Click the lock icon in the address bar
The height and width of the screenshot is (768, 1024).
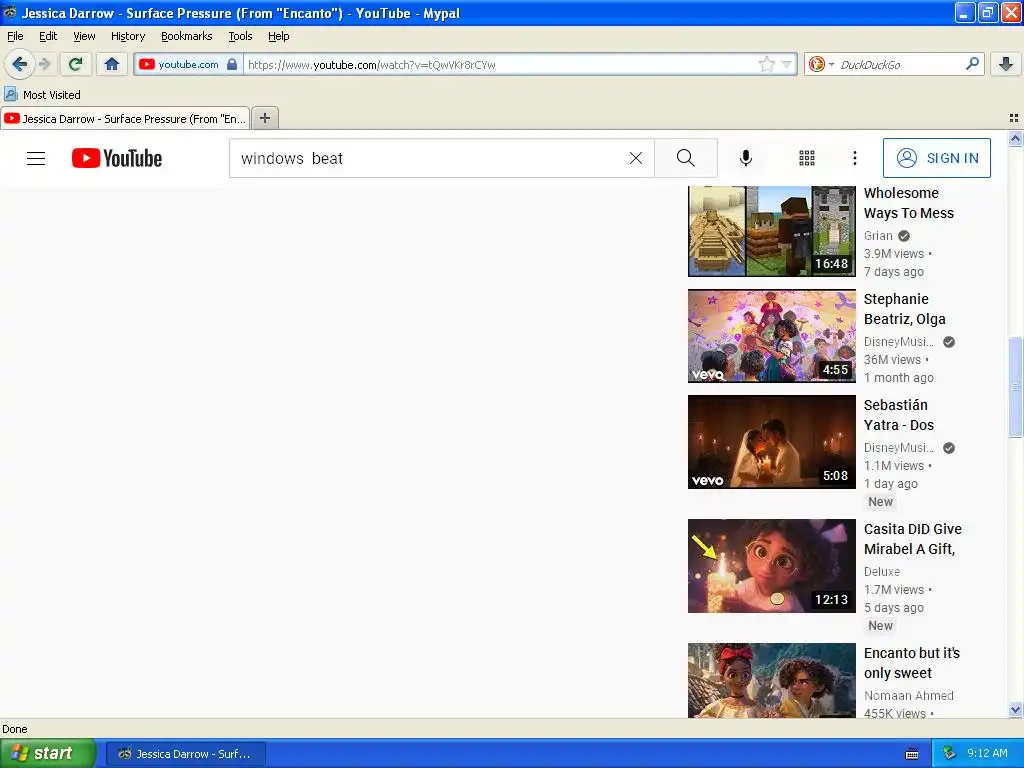[232, 64]
